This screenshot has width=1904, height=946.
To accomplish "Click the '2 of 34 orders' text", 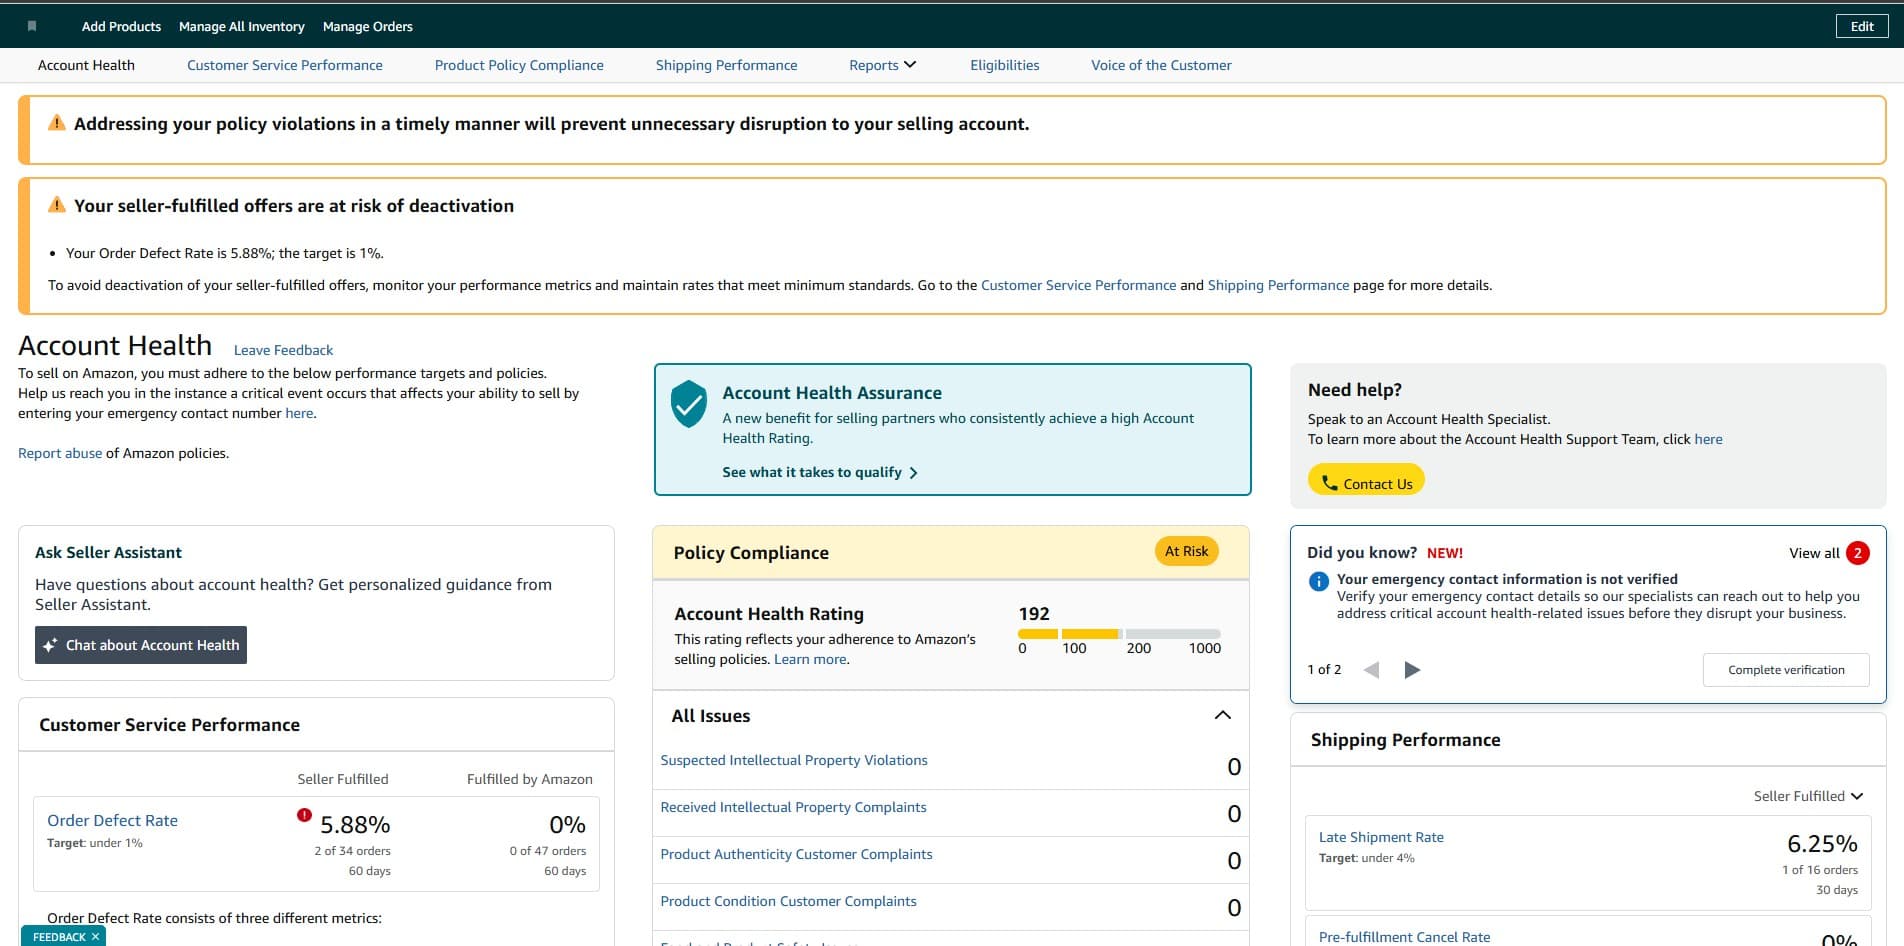I will click(x=352, y=851).
